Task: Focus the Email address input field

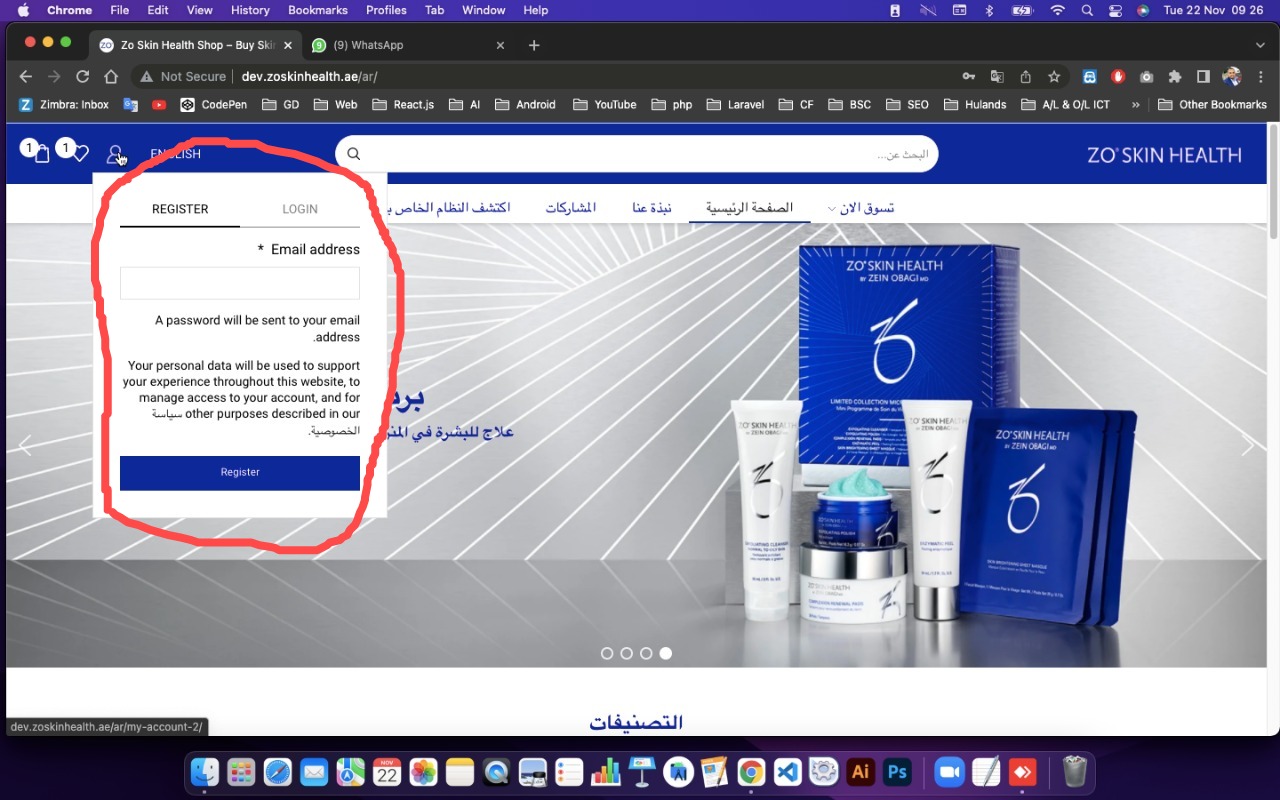Action: (240, 283)
